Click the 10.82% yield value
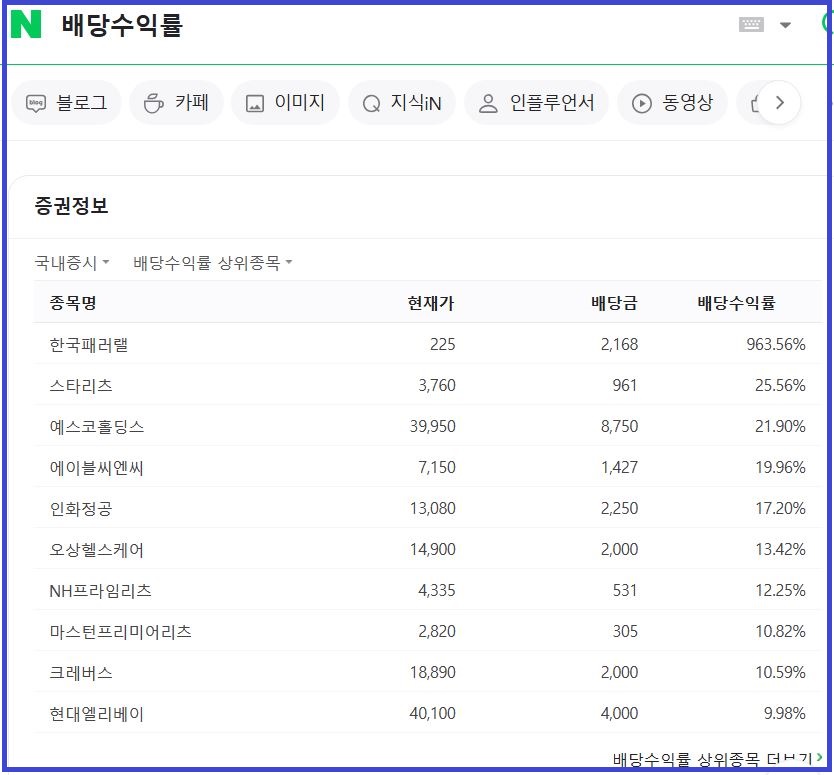 pos(780,631)
